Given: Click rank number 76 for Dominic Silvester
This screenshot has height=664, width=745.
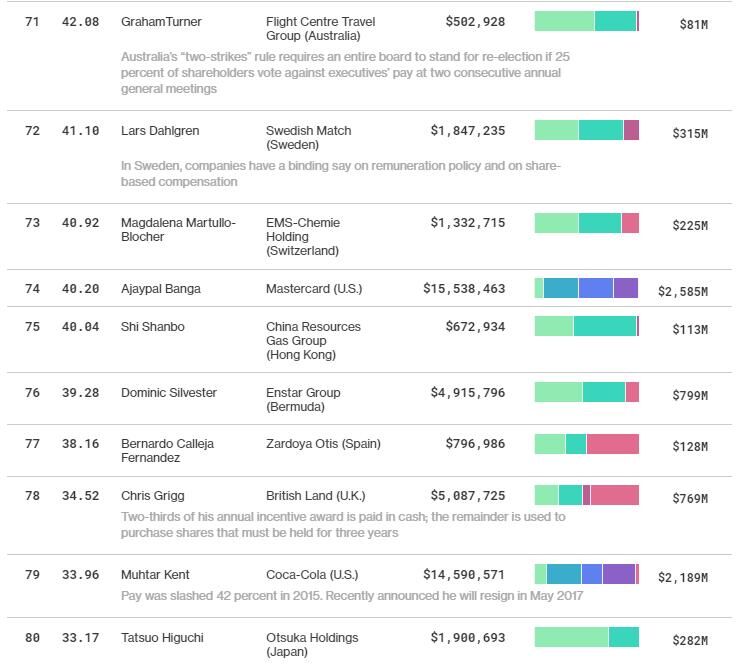Looking at the screenshot, I should [33, 393].
